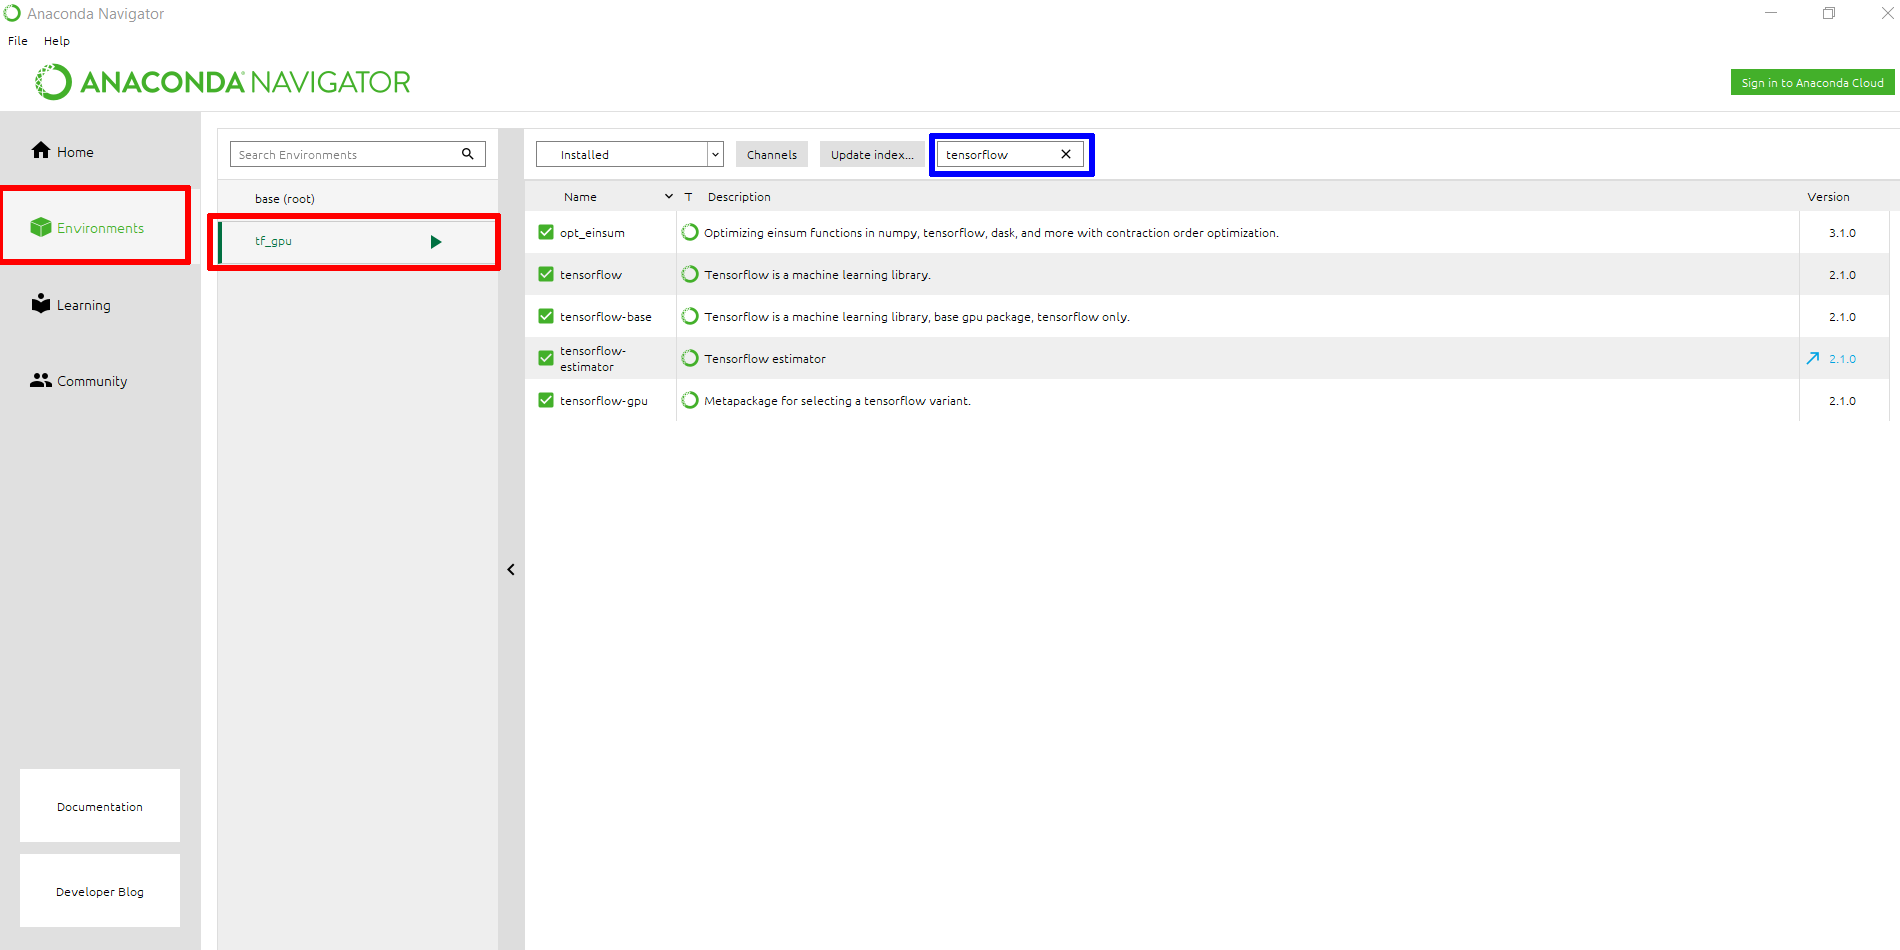Toggle the tensorflow-estimator package checkbox

(x=546, y=358)
